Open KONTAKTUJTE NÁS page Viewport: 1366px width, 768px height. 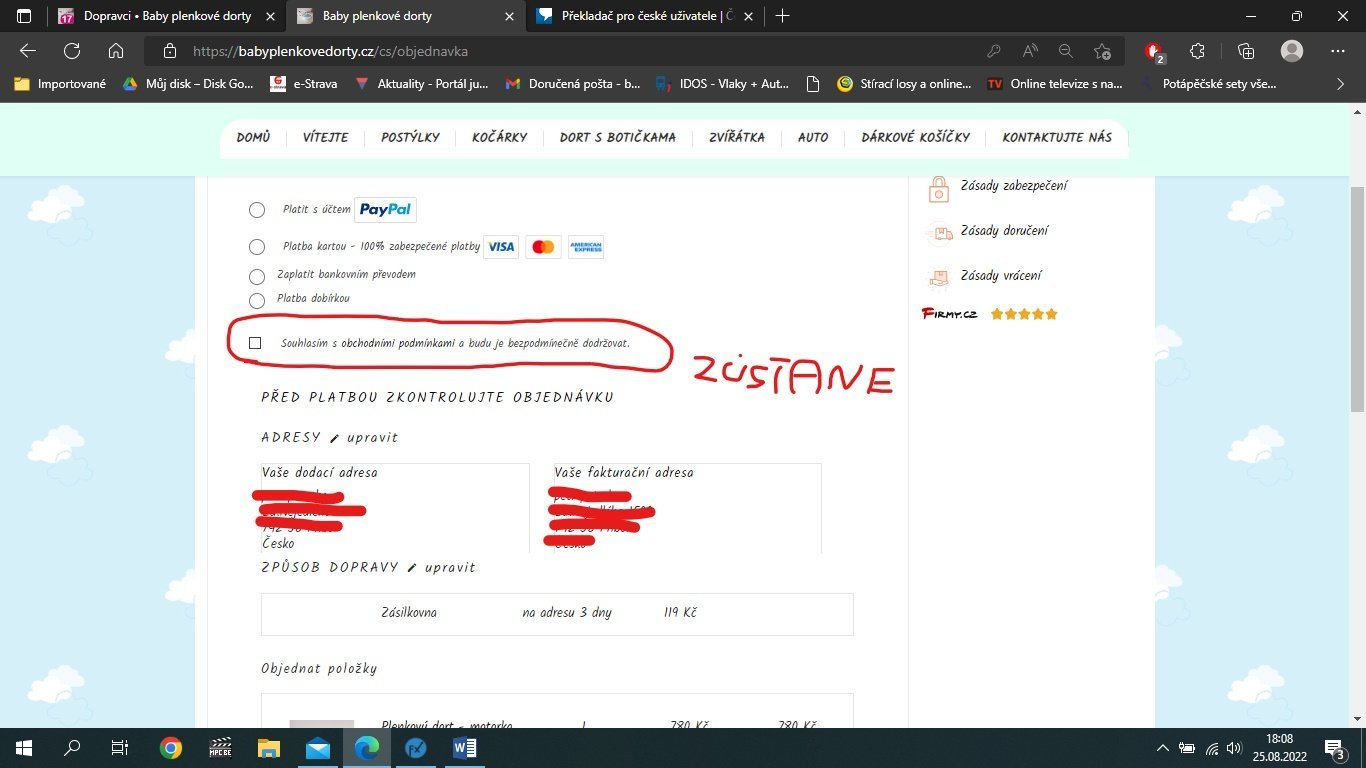(x=1057, y=137)
